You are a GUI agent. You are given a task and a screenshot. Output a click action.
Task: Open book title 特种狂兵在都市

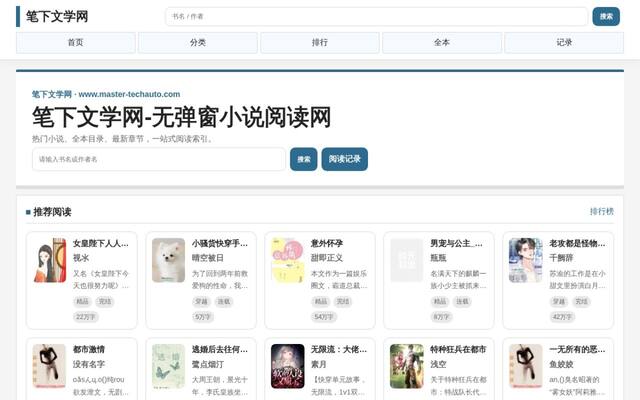[x=458, y=349]
